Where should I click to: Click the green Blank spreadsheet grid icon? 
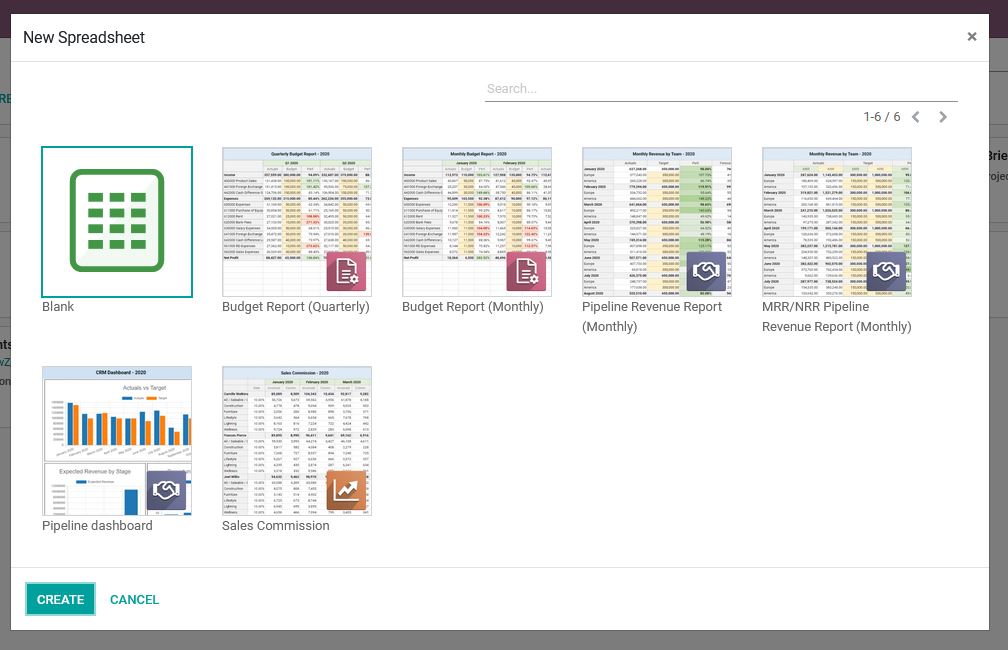(x=117, y=221)
